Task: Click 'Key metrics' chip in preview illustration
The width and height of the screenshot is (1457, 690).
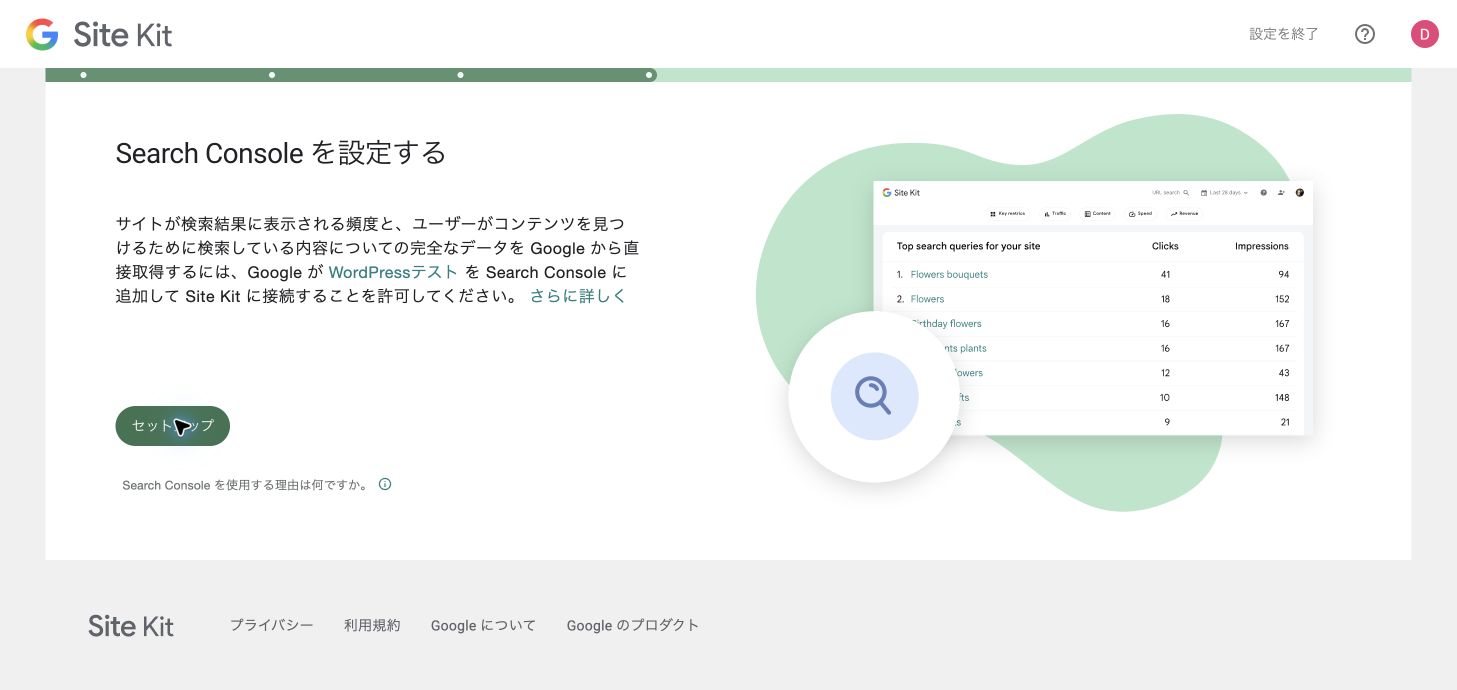Action: [x=1007, y=213]
